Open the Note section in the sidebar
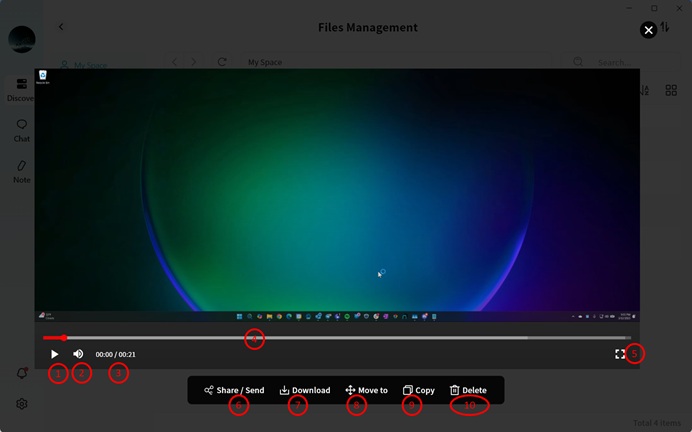Screen dimensions: 692x432 coord(21,170)
